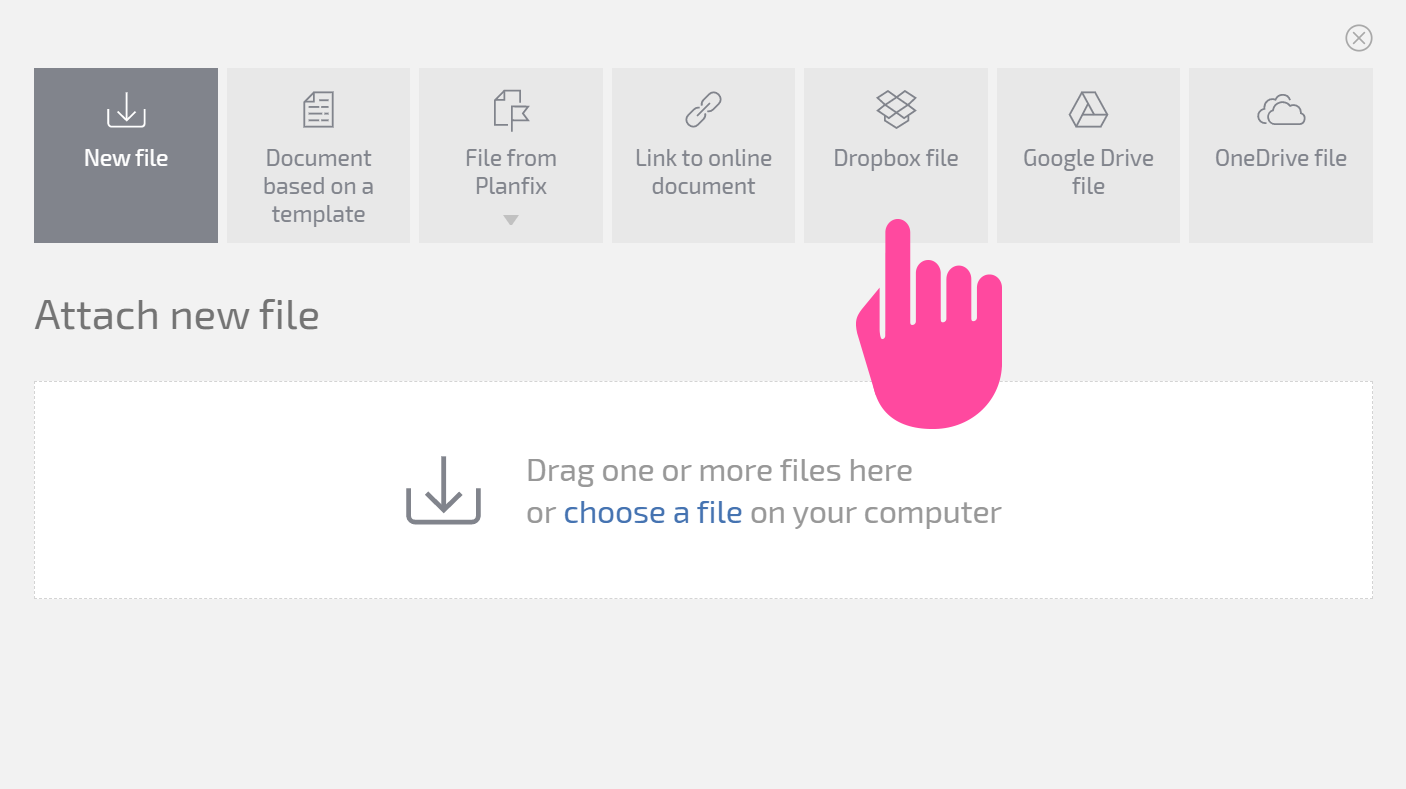This screenshot has height=789, width=1406.
Task: Click the Dropbox logo icon
Action: (896, 110)
